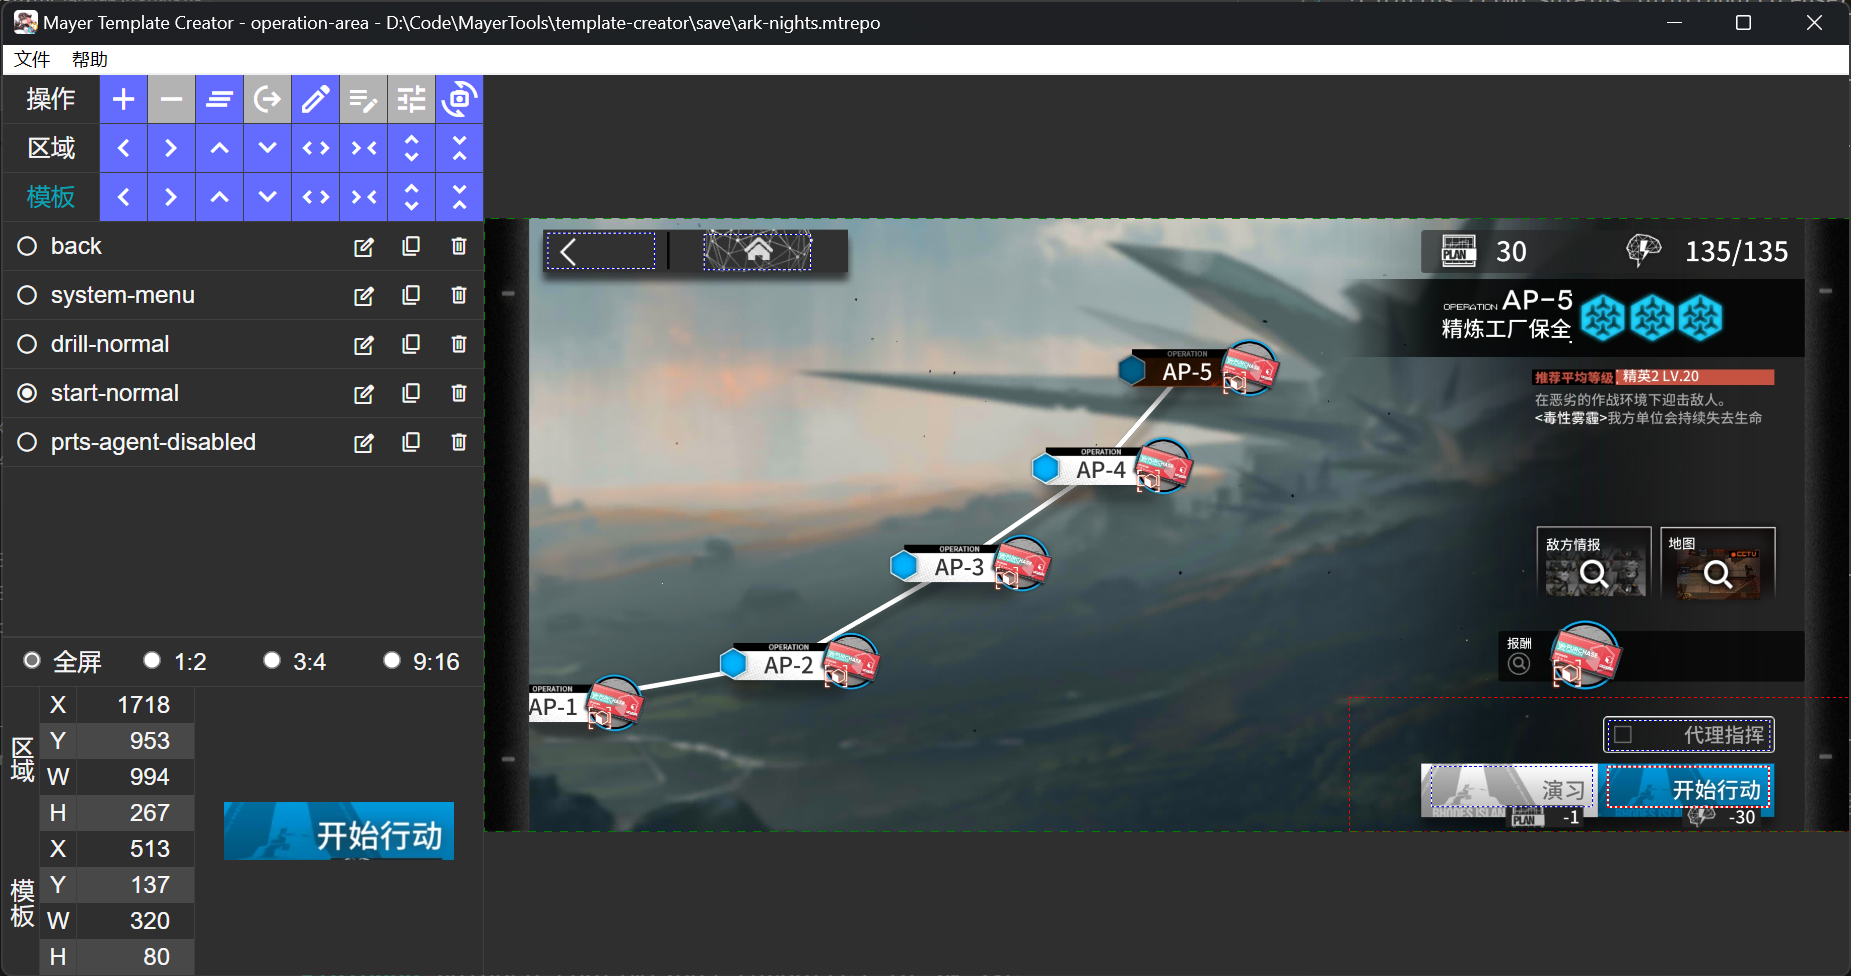The image size is (1851, 976).
Task: Select the back template radio button
Action: [x=27, y=246]
